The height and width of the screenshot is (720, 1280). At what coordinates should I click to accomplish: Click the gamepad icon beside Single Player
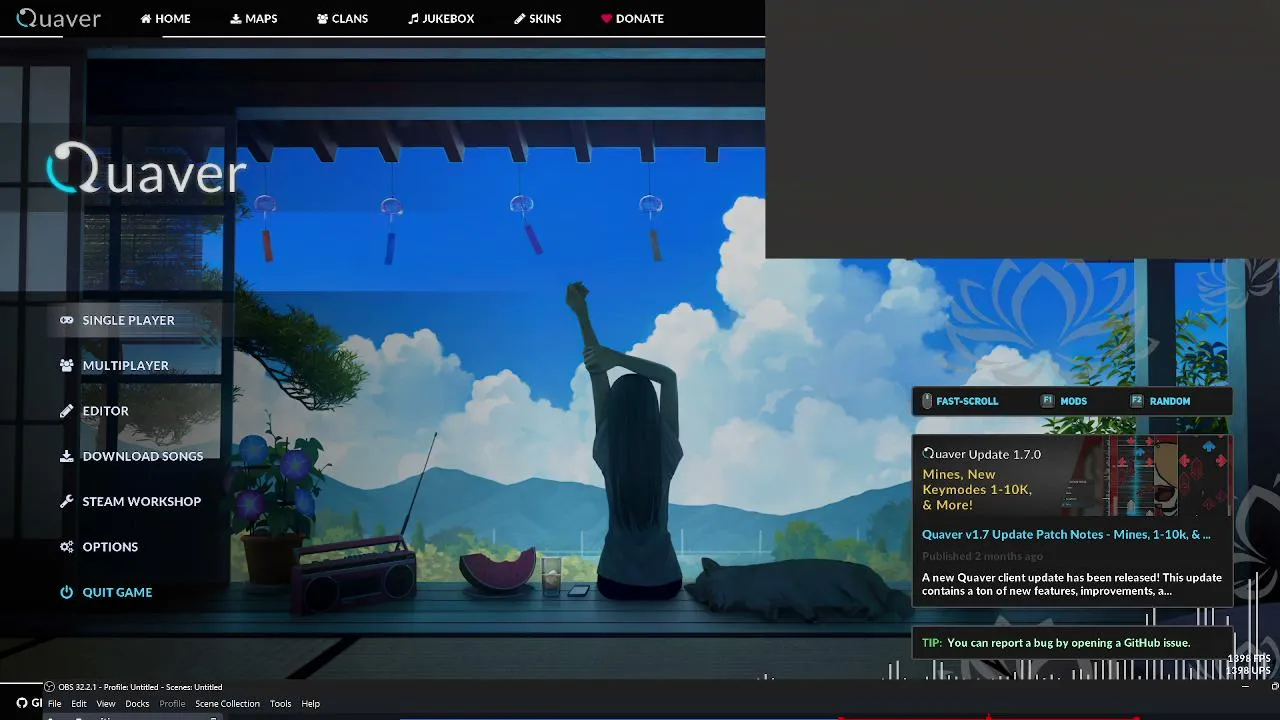67,320
